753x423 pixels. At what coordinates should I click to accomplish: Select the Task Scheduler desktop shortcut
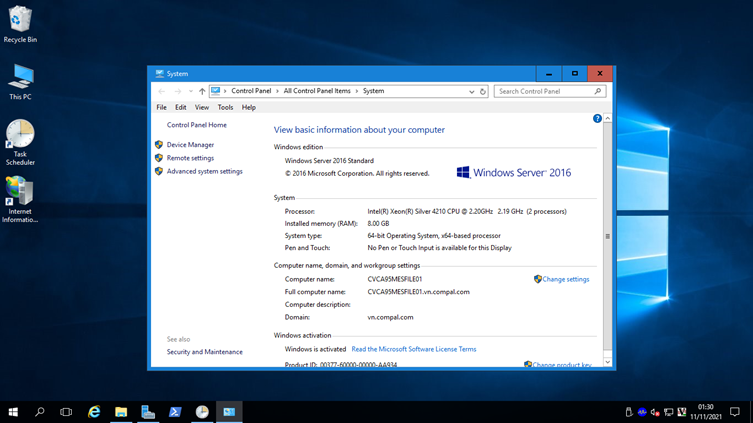[x=20, y=142]
